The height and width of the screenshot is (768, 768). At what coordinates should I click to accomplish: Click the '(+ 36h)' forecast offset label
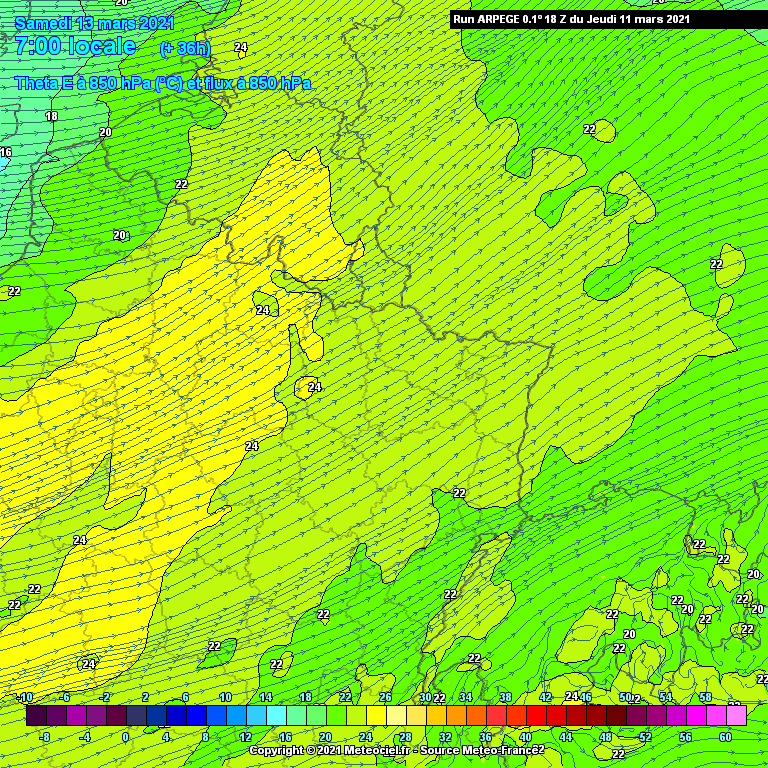coord(185,48)
